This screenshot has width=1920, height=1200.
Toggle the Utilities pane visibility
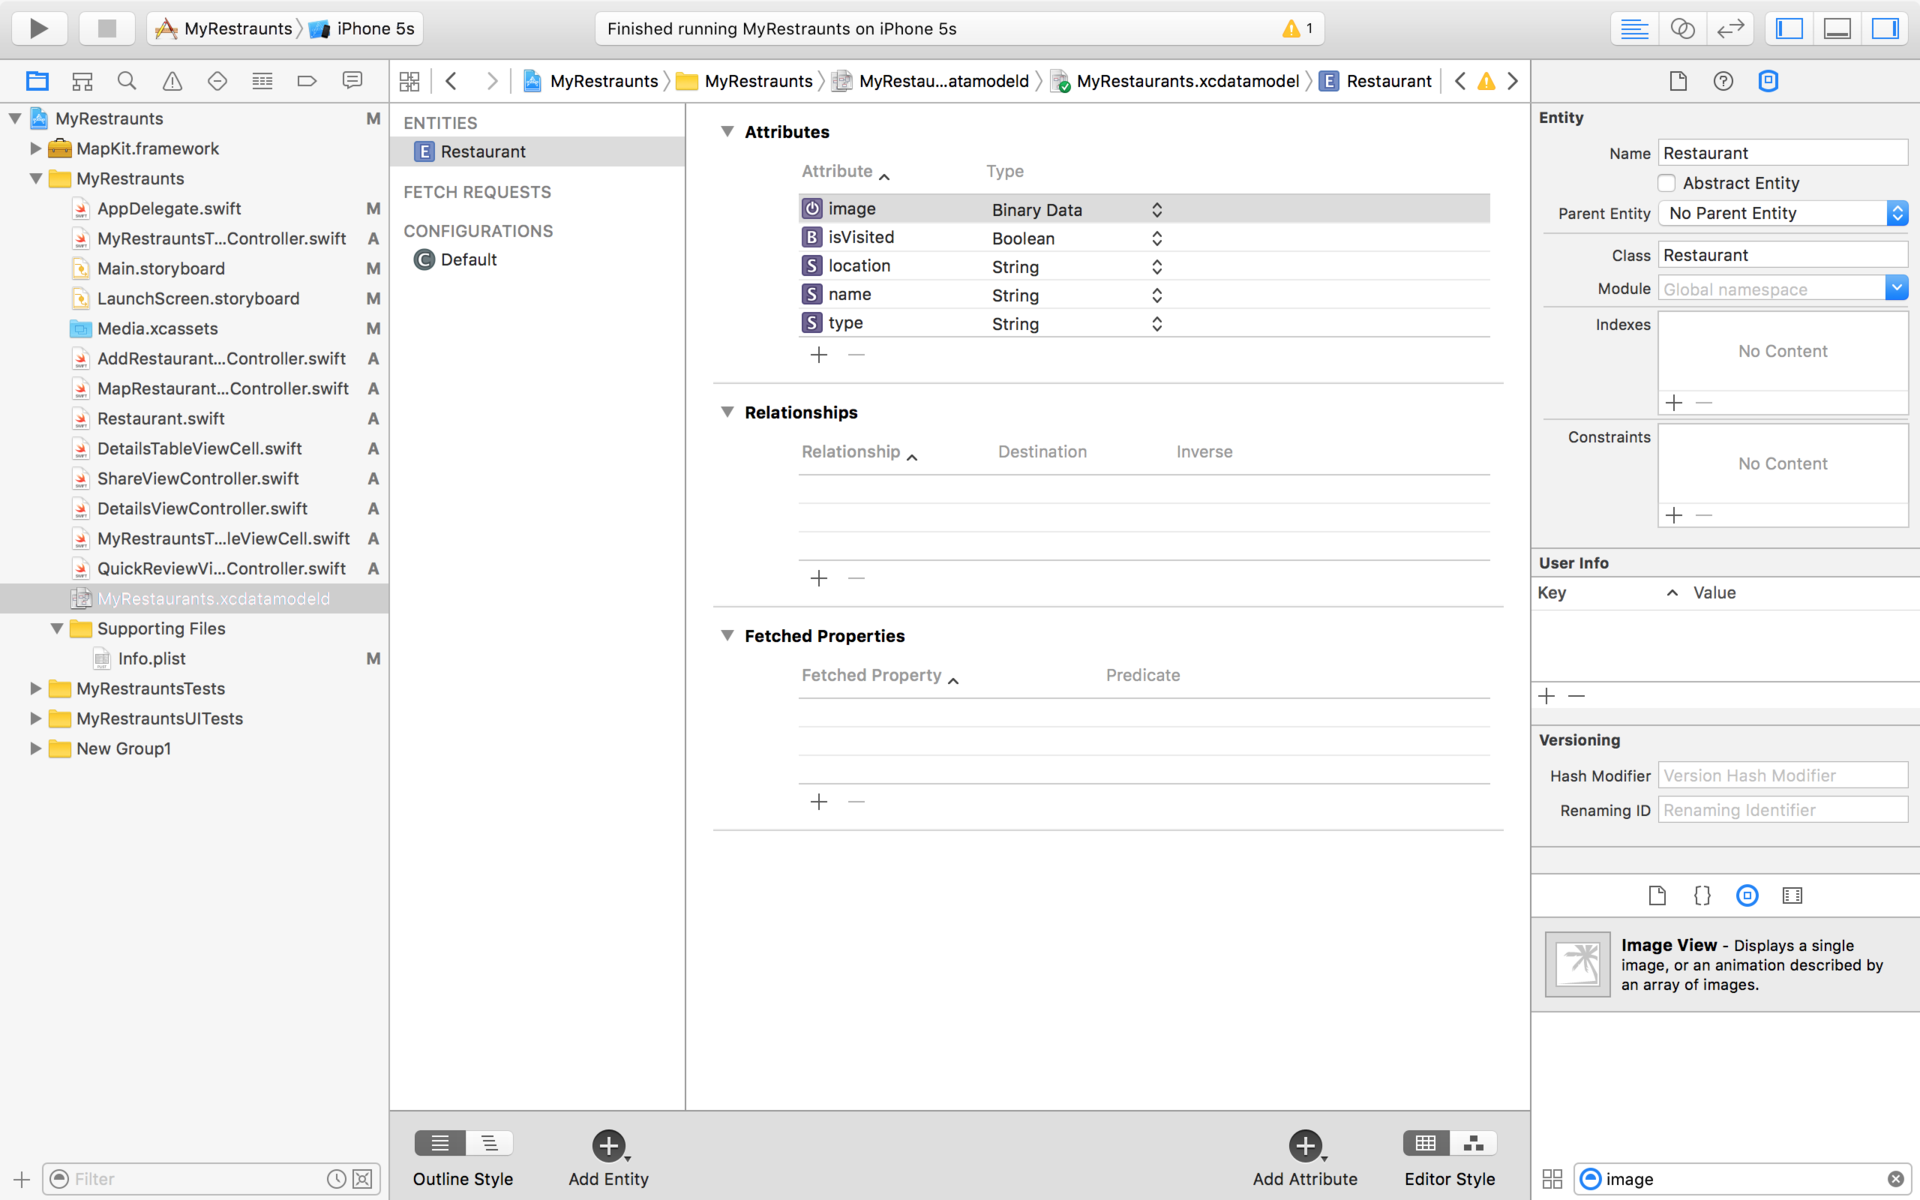click(x=1885, y=28)
